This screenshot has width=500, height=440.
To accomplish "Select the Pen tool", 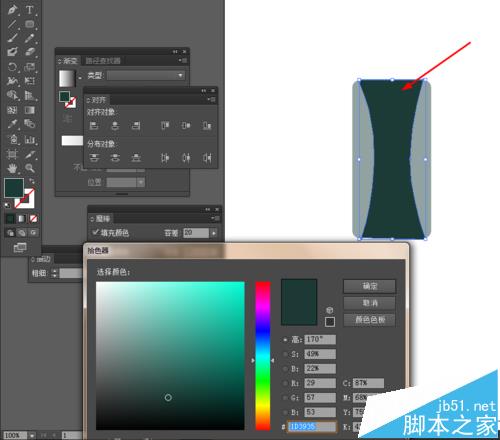I will (x=12, y=10).
